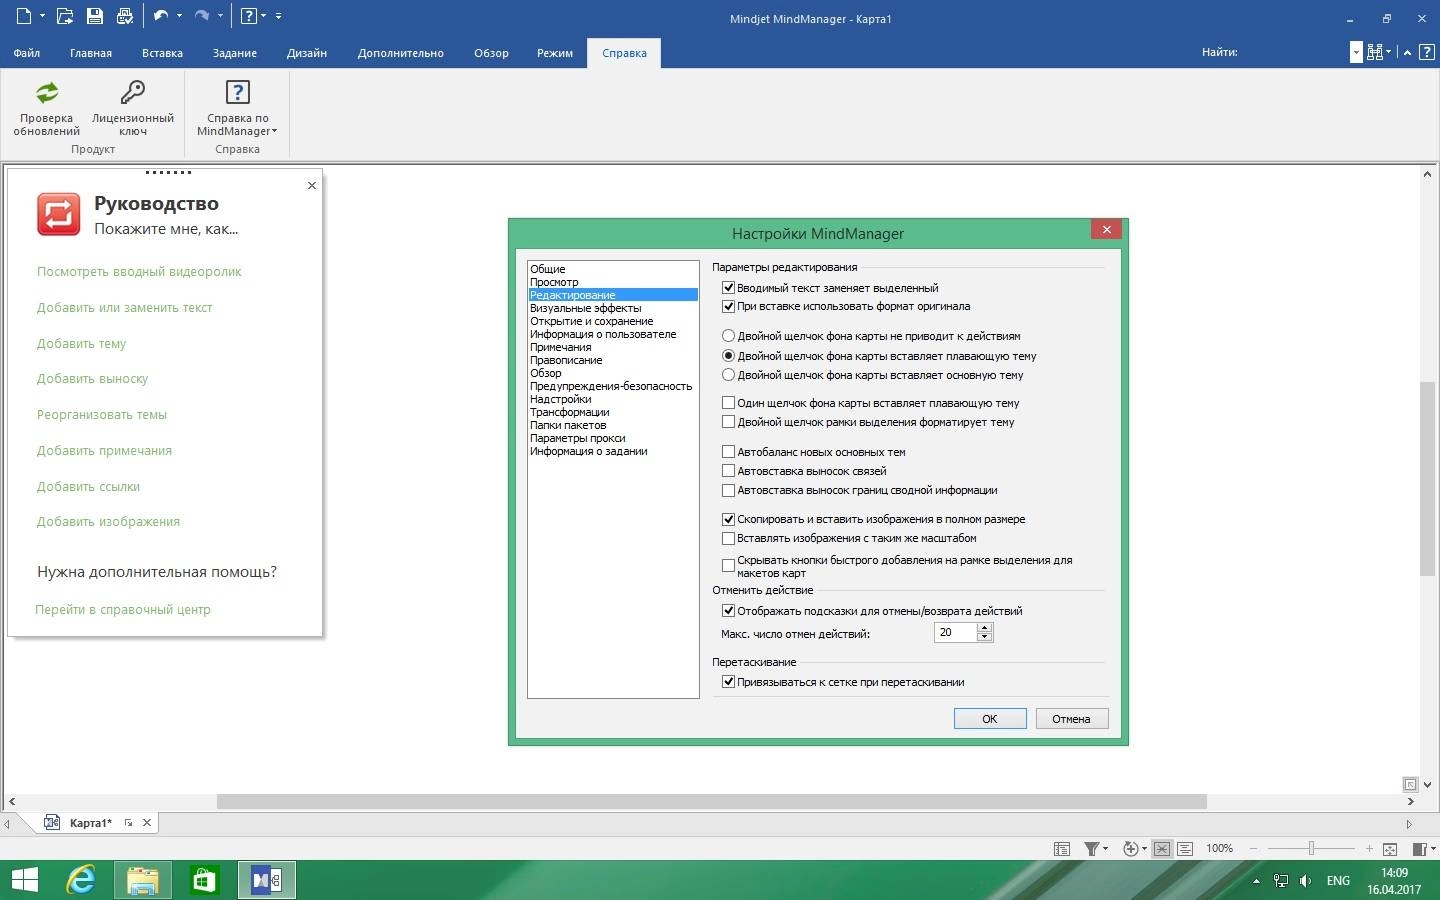The image size is (1440, 900).
Task: Uncheck При вставке использовать формат оригинала
Action: pos(728,307)
